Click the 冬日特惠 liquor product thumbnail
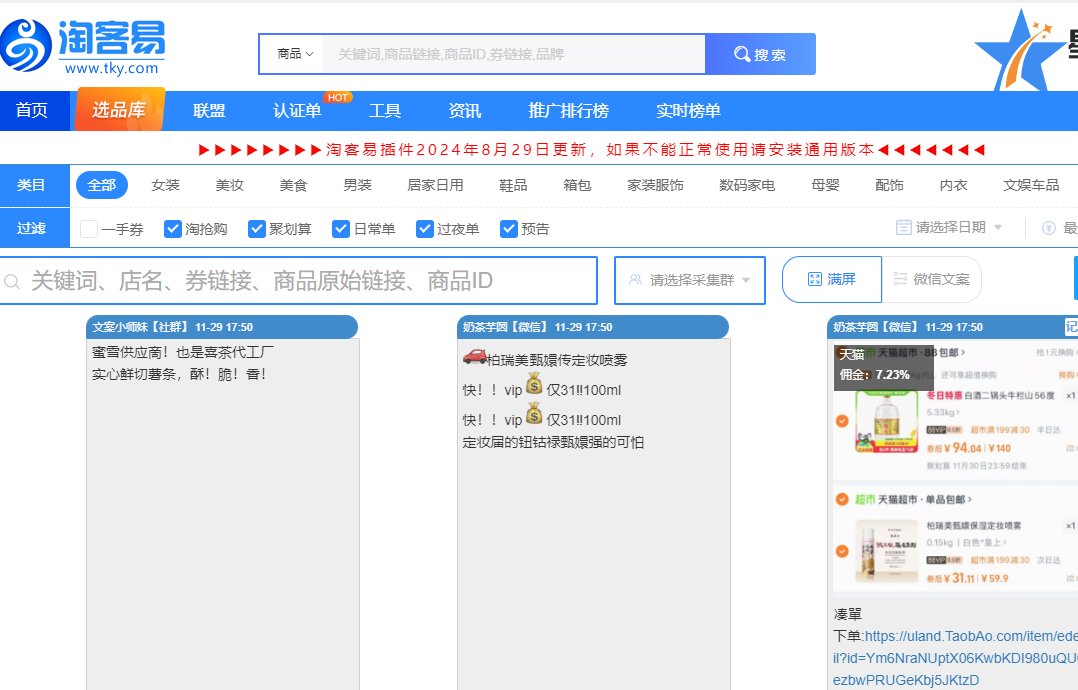This screenshot has height=690, width=1078. [886, 421]
